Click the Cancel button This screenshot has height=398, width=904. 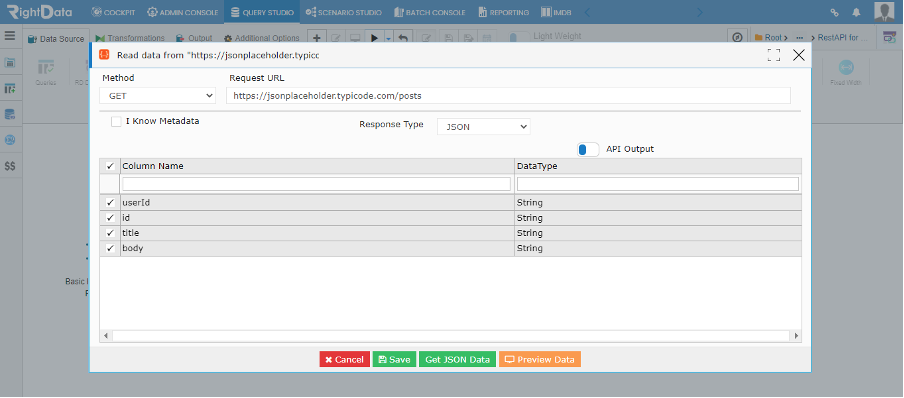pos(344,359)
